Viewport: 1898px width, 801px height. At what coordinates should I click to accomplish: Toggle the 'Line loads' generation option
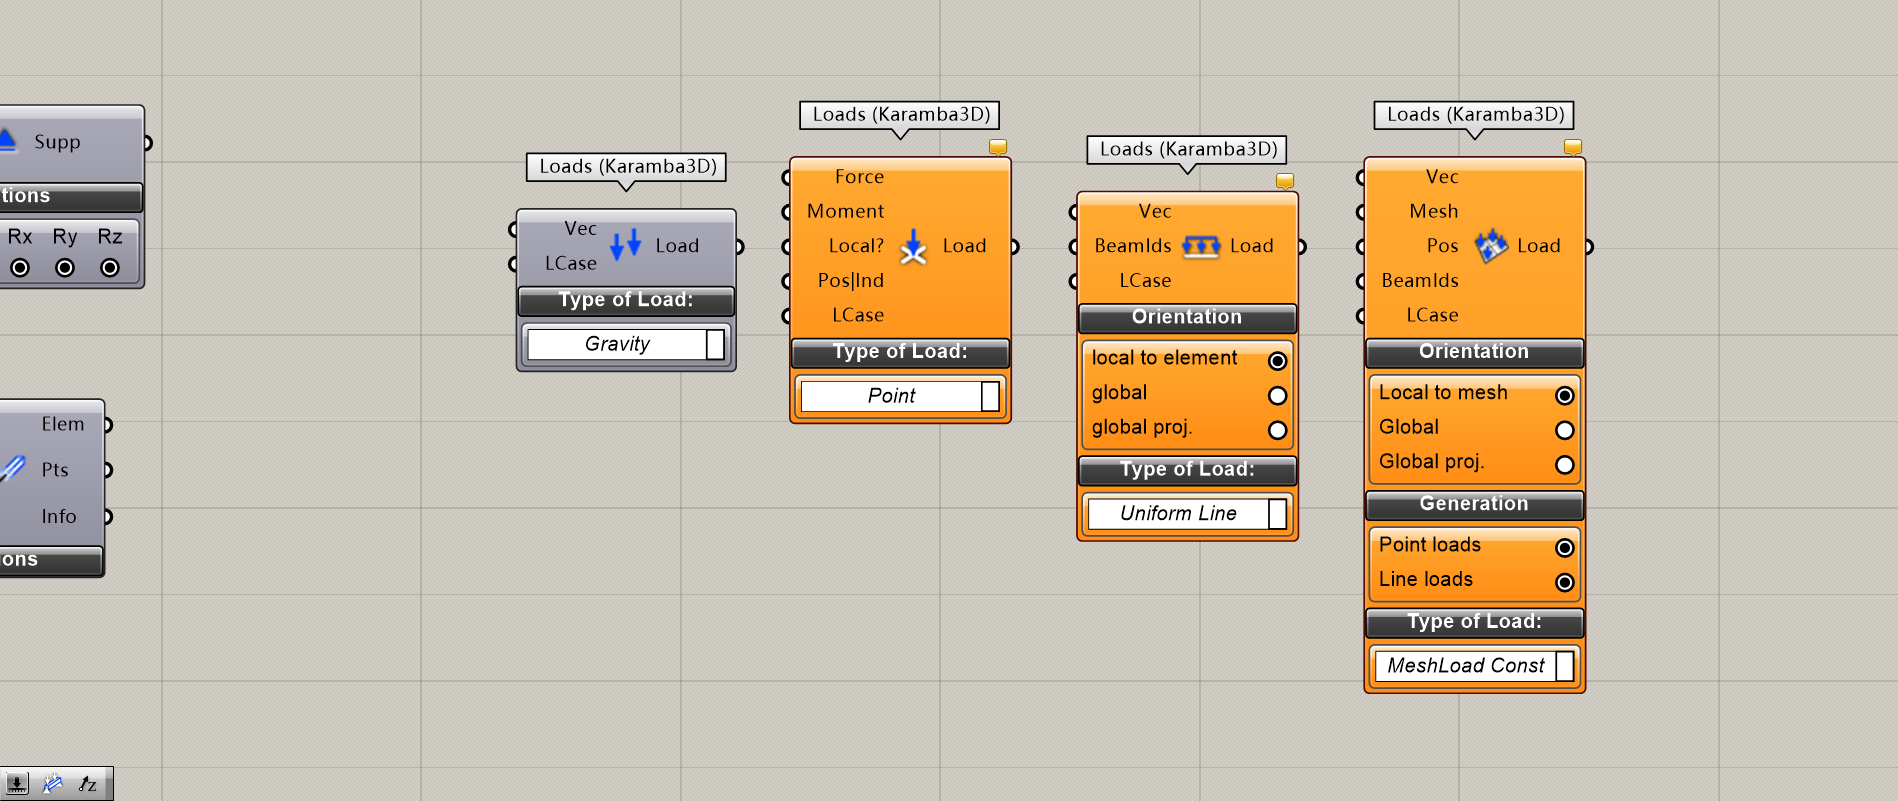(x=1564, y=582)
